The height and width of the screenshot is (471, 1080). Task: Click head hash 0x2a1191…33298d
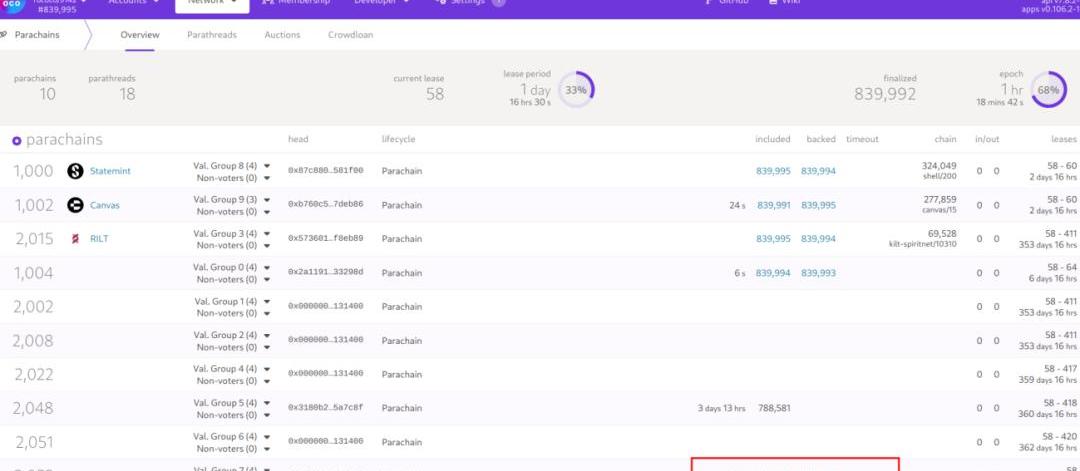click(x=326, y=272)
